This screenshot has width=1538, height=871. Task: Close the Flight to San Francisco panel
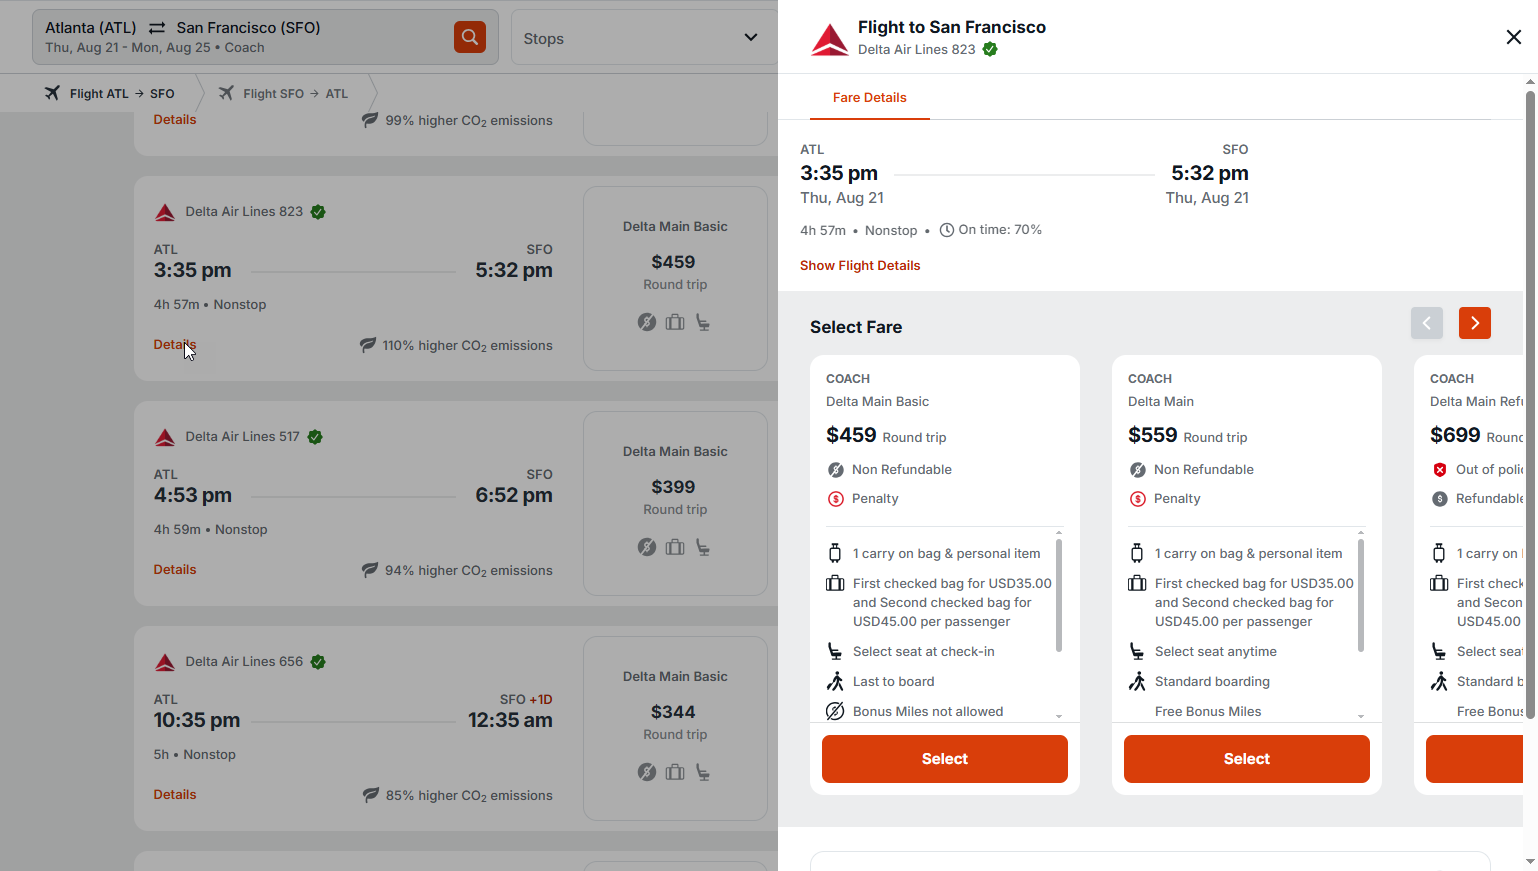(1513, 37)
